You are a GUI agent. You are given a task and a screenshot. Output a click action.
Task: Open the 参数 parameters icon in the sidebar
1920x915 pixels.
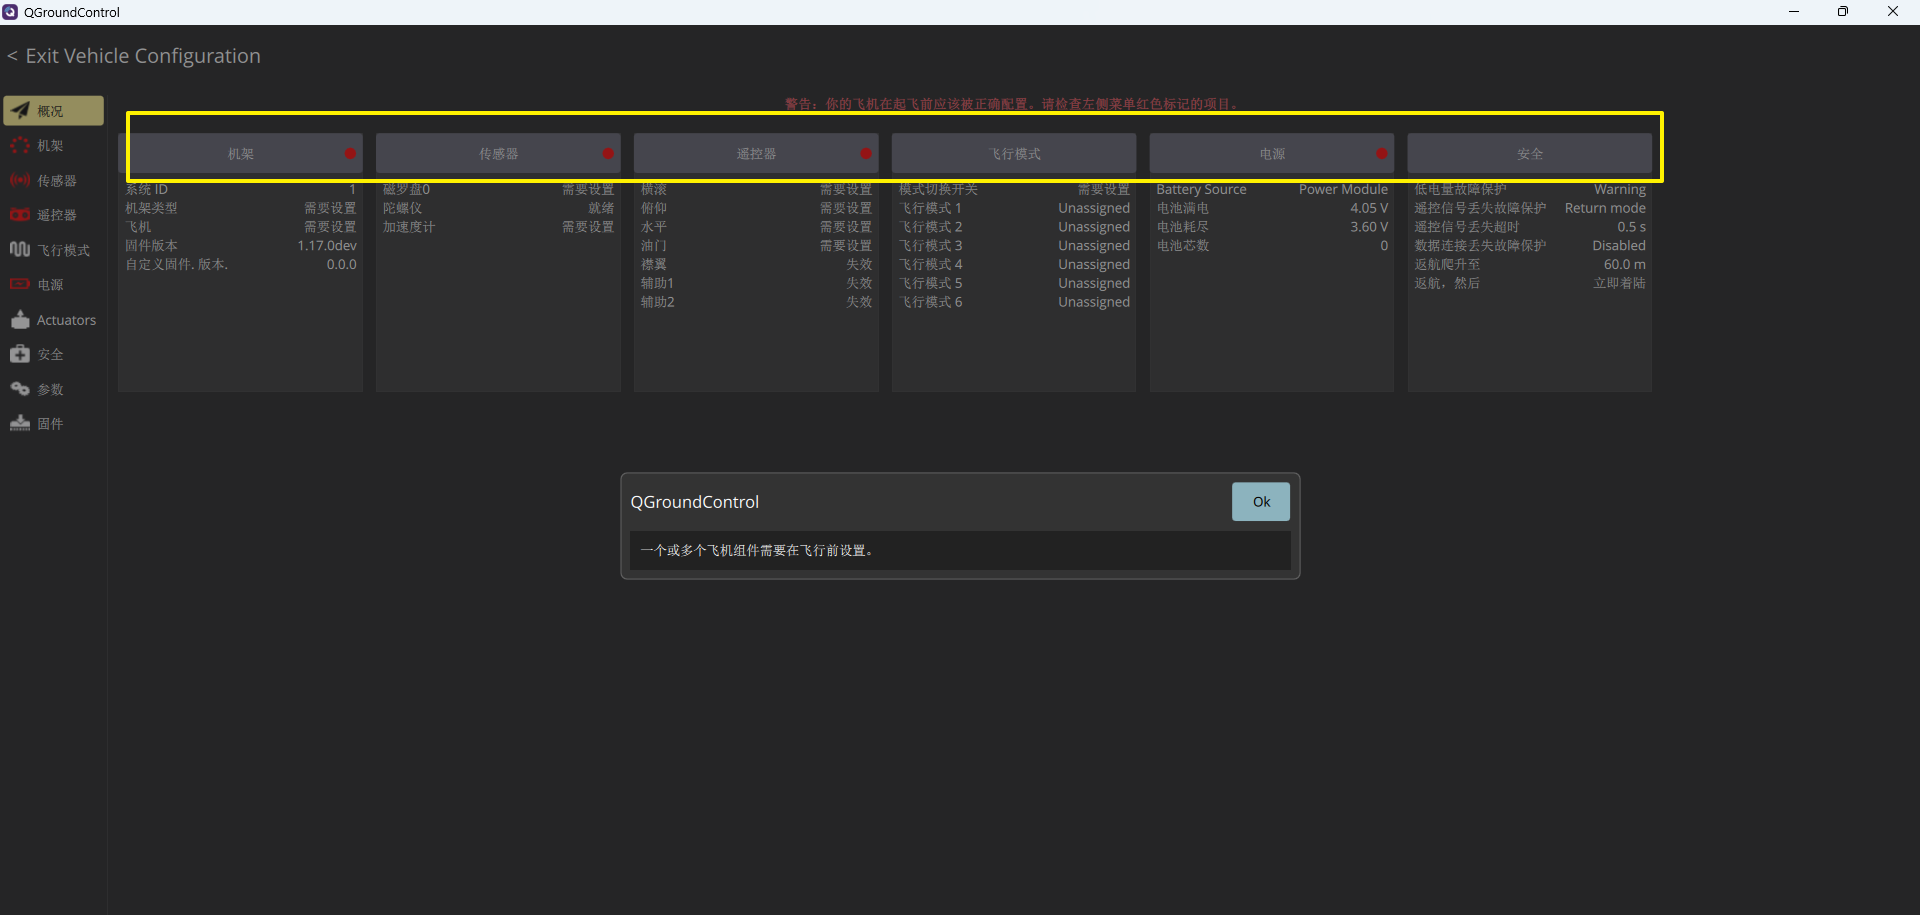[x=20, y=389]
